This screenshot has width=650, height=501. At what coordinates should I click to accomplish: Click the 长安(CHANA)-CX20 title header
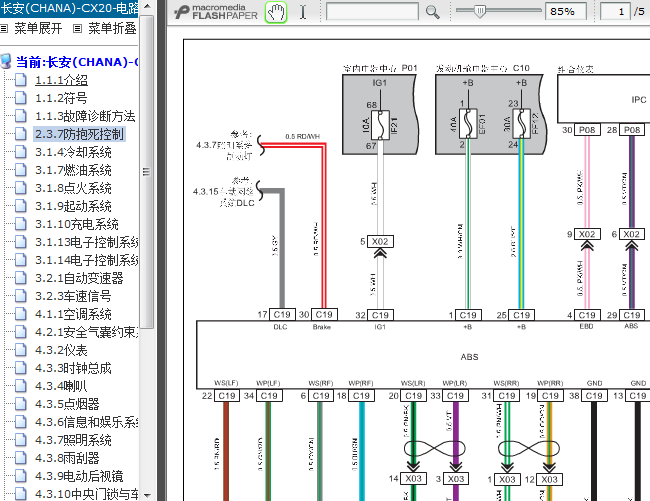click(x=69, y=8)
